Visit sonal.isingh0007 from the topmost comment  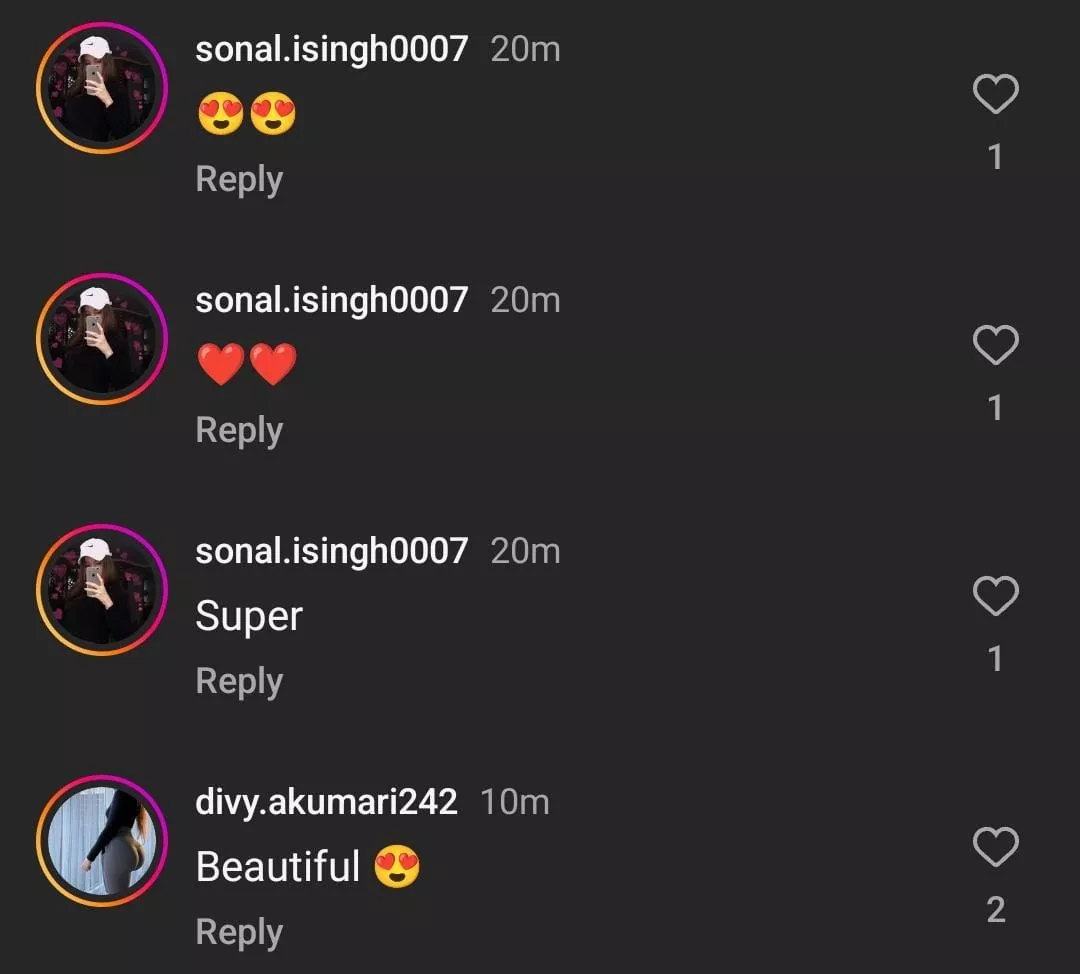[331, 49]
